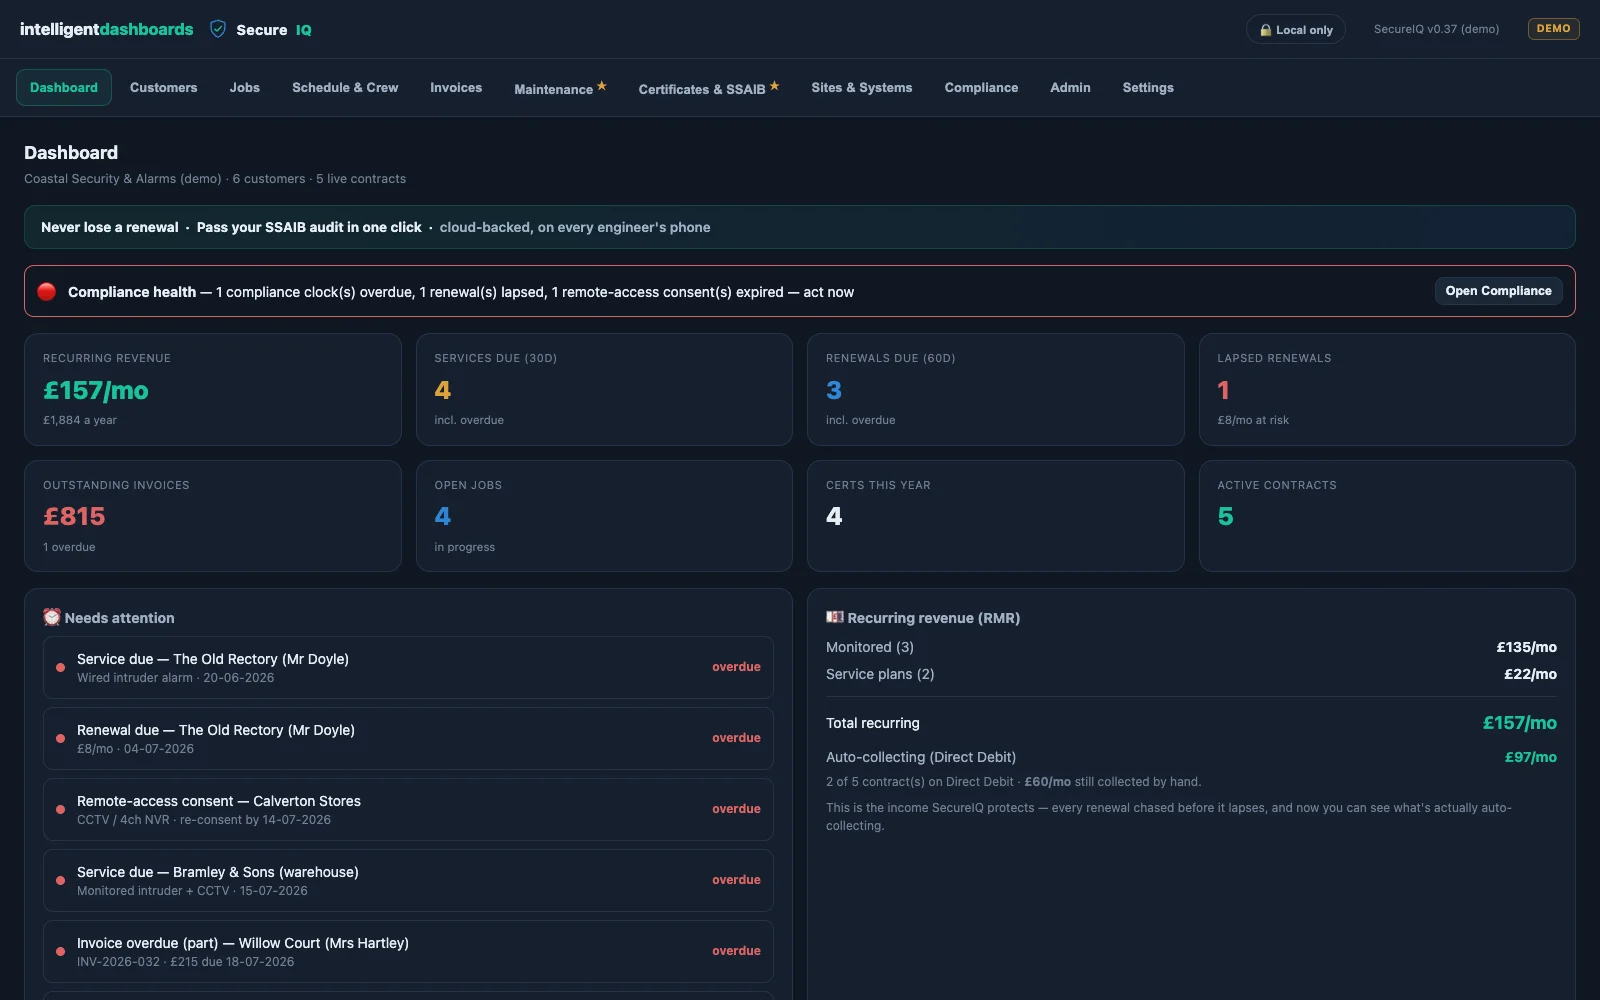Image resolution: width=1600 pixels, height=1000 pixels.
Task: Click the SecureIQ shield logo icon
Action: click(x=217, y=29)
